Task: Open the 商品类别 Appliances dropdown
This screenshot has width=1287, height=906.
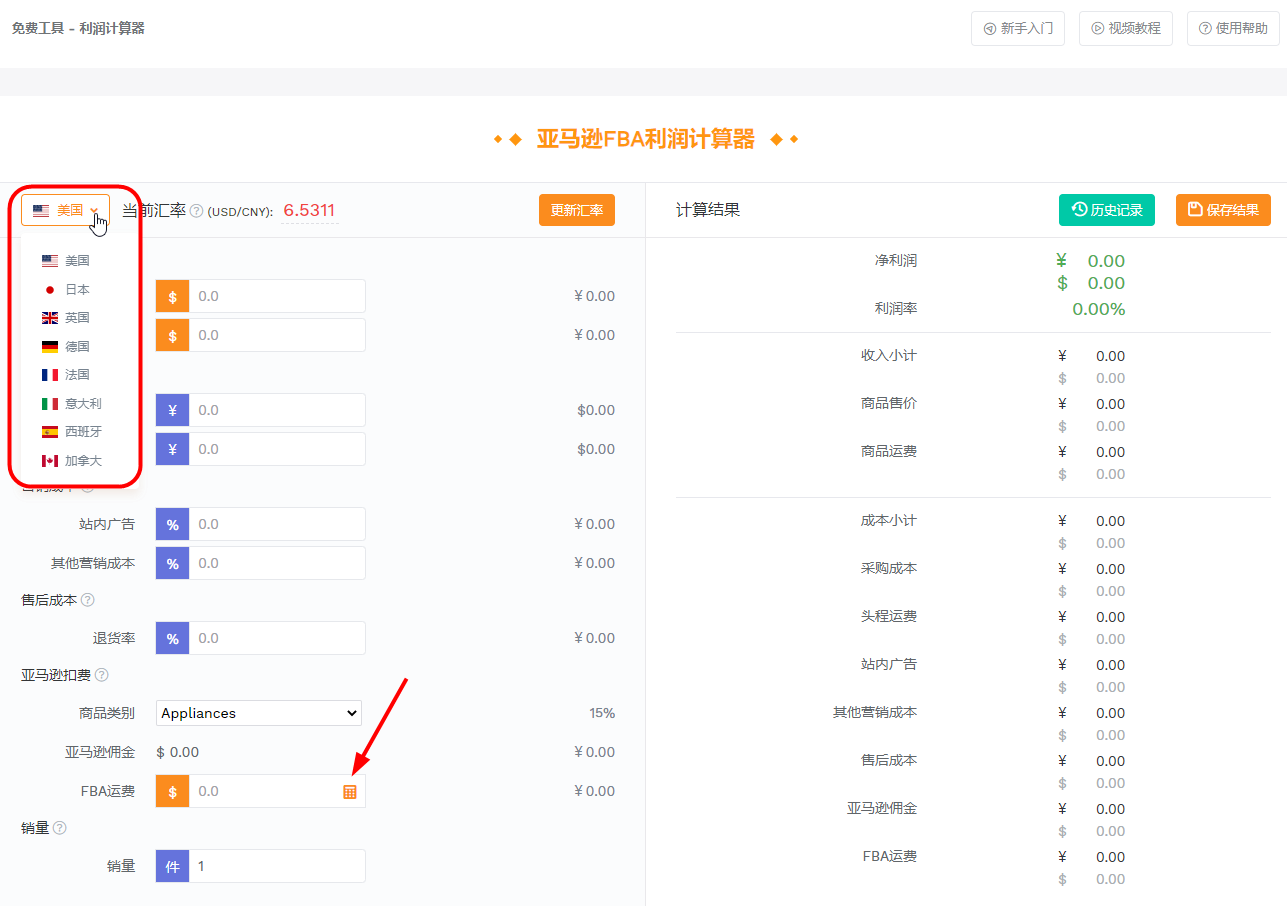Action: click(259, 713)
